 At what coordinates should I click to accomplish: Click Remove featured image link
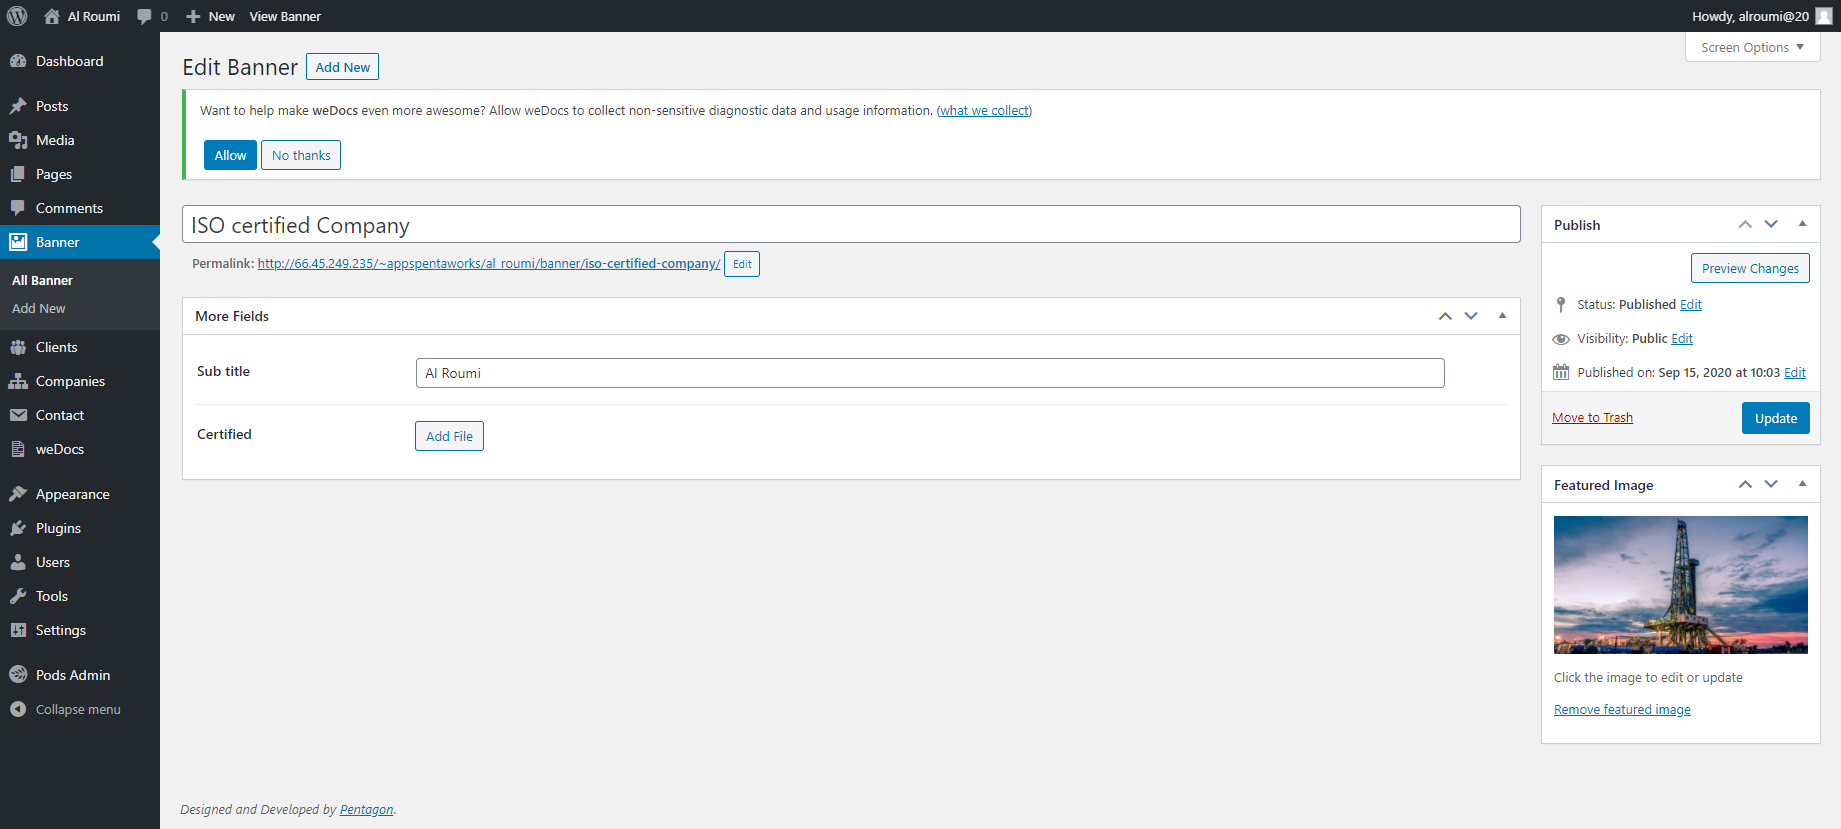(x=1622, y=710)
